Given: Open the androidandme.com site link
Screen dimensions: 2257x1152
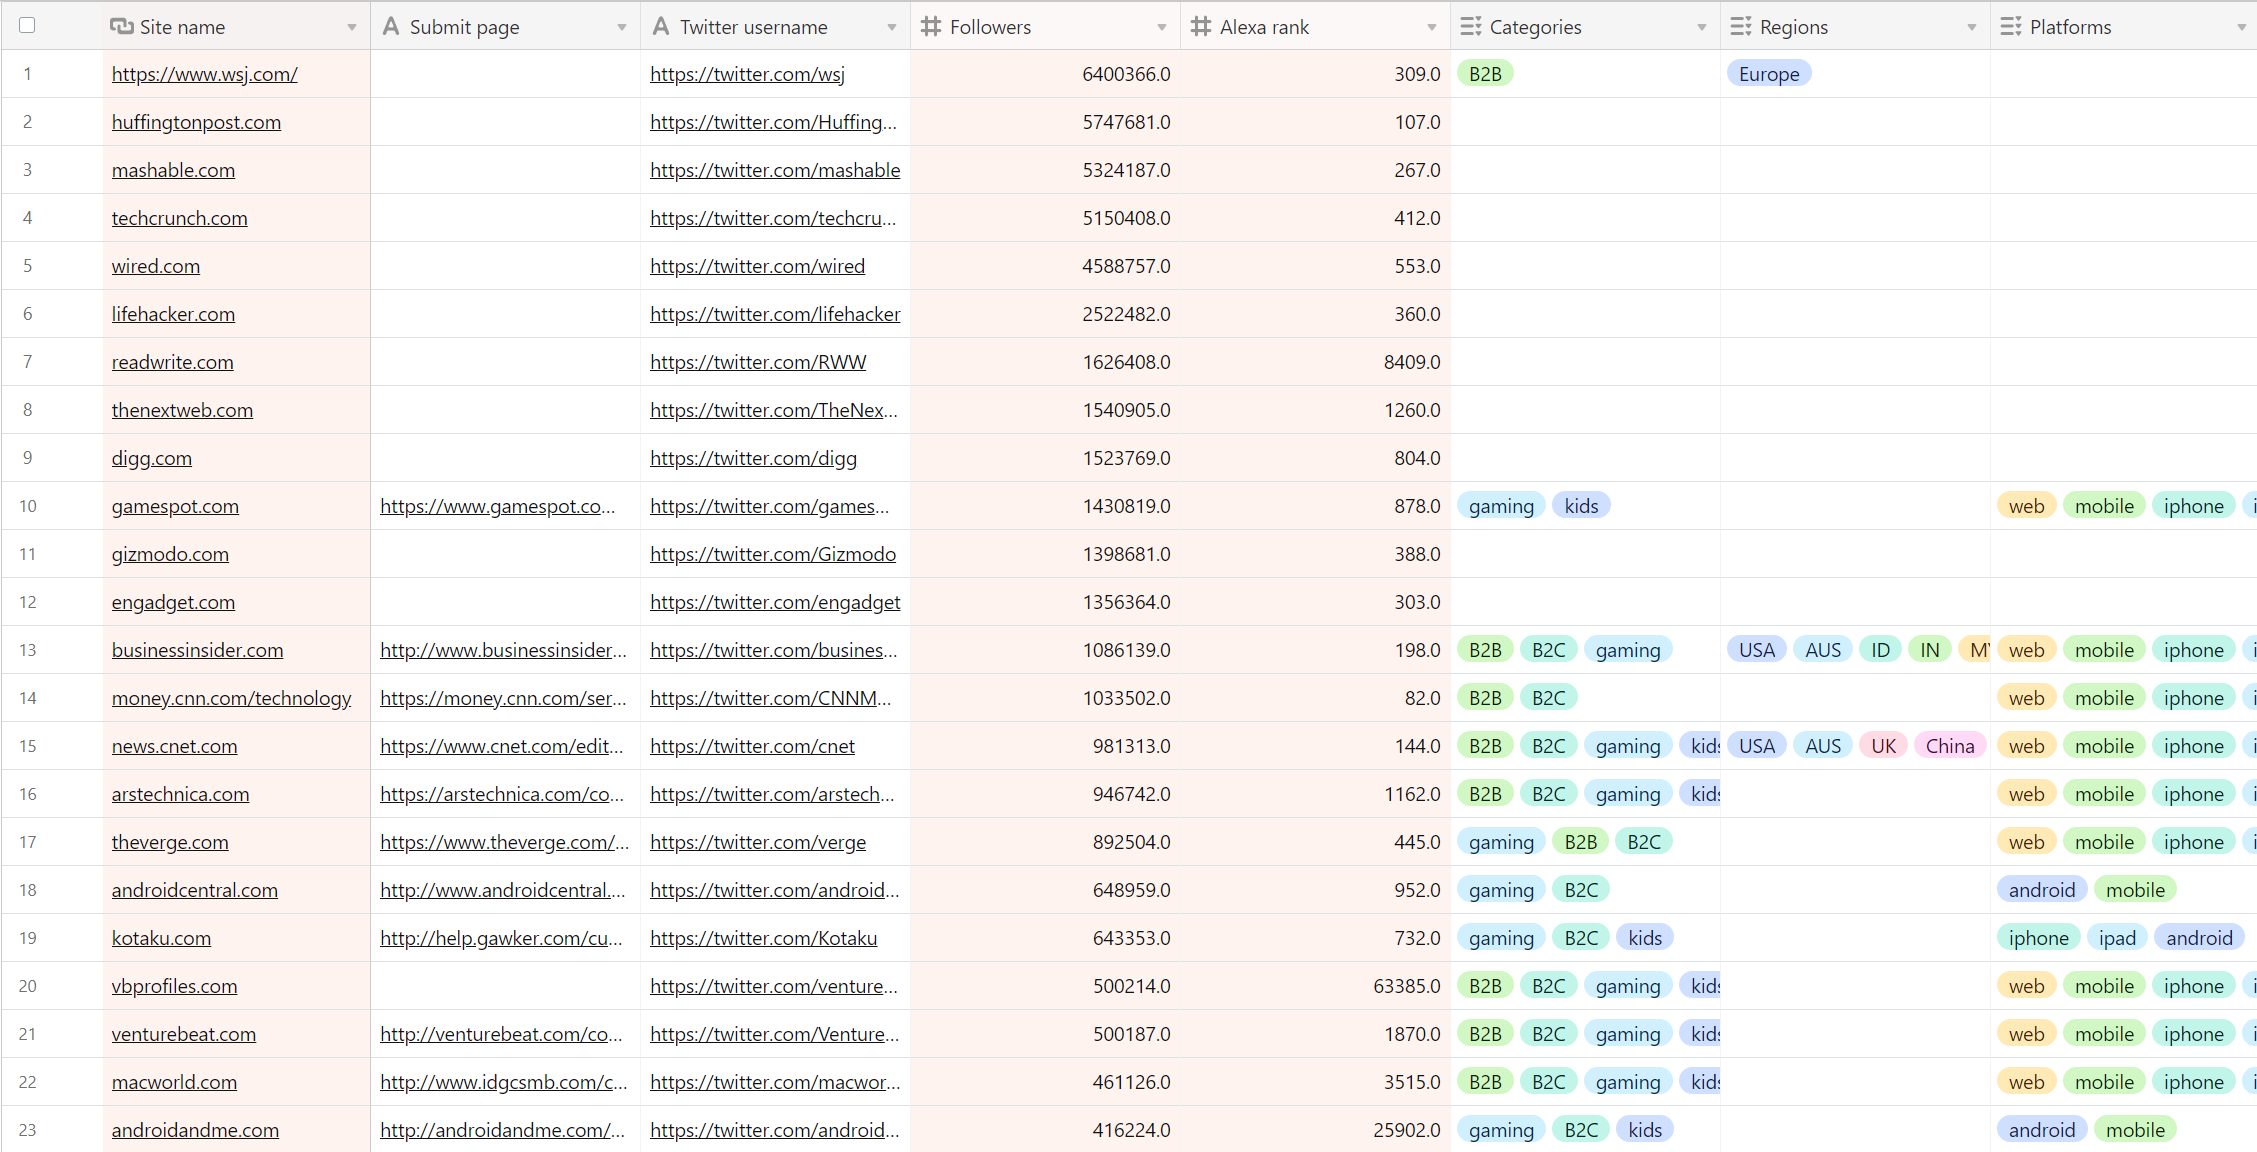Looking at the screenshot, I should (x=195, y=1130).
